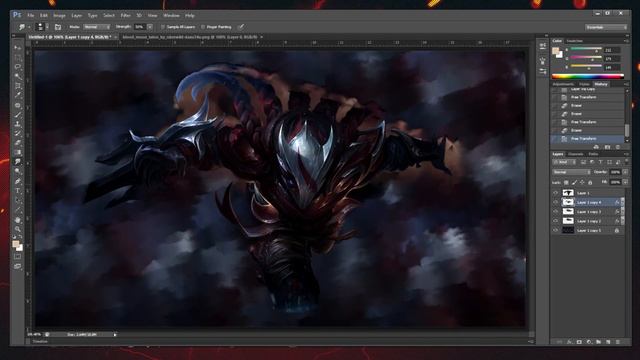Viewport: 640px width, 360px height.
Task: Select the Layer 1 copy 3 layer name
Action: tap(589, 212)
